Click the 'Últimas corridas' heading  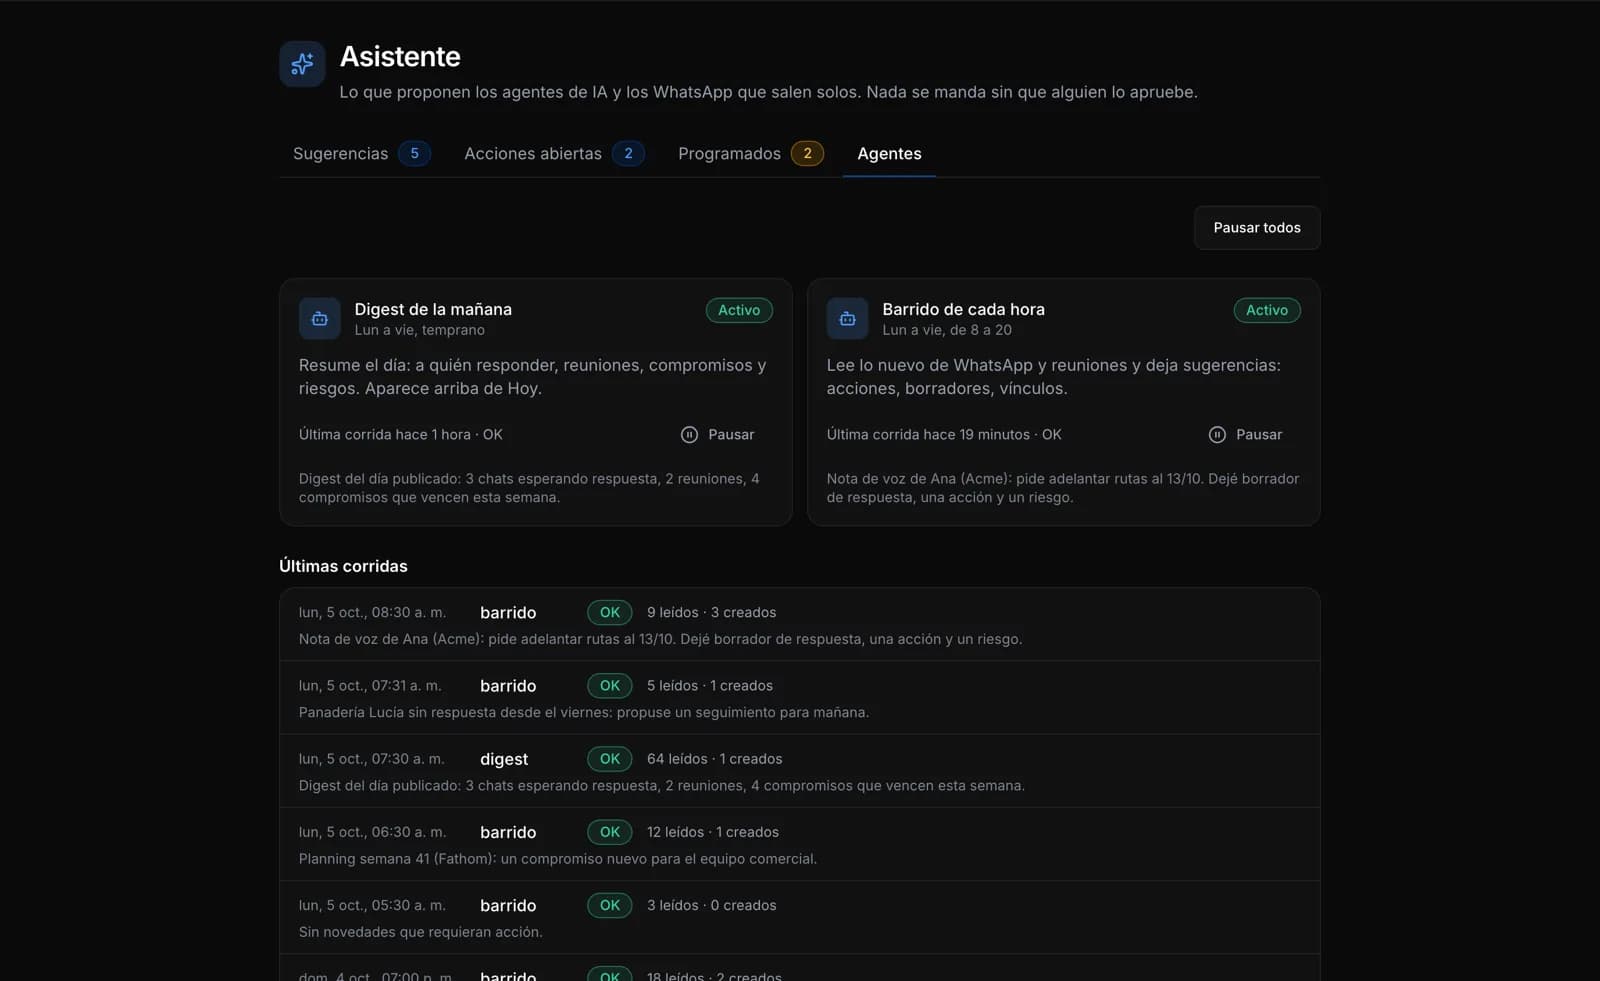tap(343, 566)
